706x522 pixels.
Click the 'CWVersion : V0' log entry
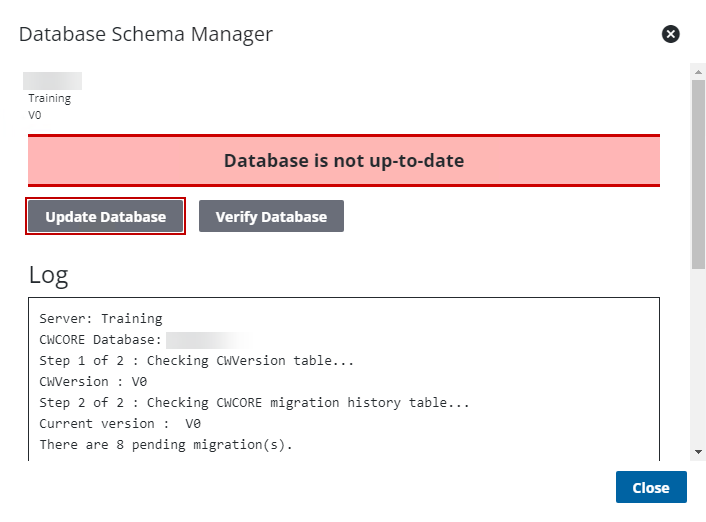[93, 381]
